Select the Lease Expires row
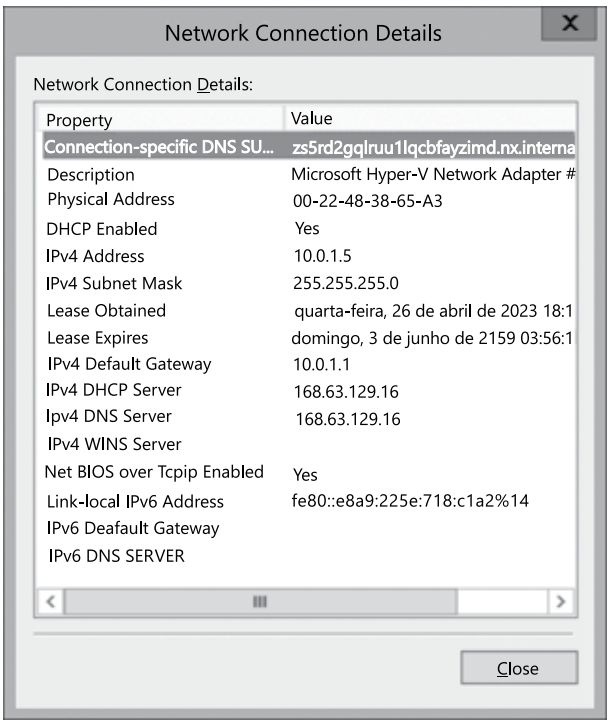This screenshot has width=608, height=723. pos(102,337)
